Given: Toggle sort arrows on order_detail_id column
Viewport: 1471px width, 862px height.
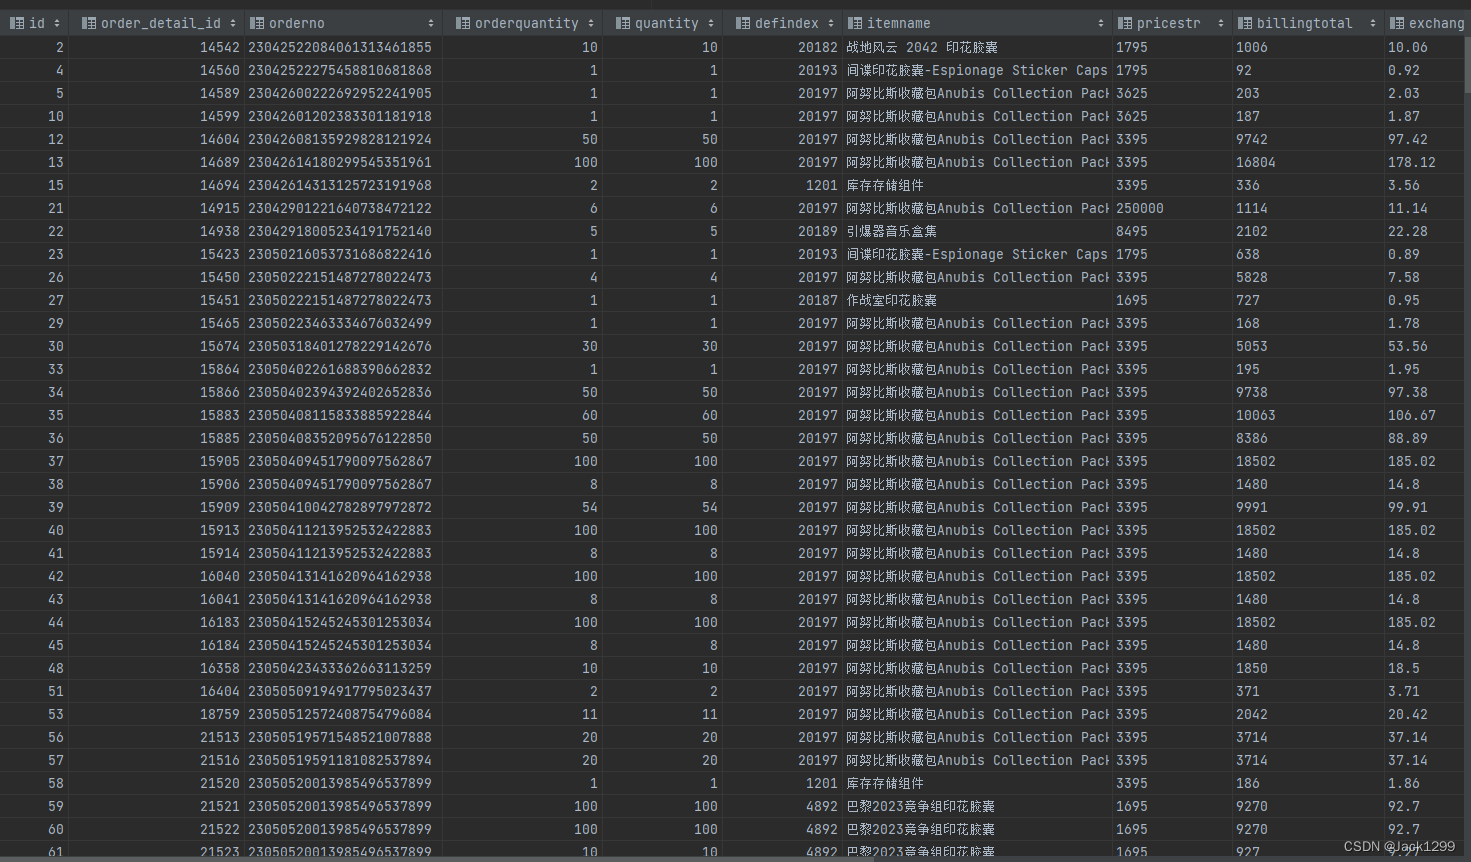Looking at the screenshot, I should click(233, 23).
